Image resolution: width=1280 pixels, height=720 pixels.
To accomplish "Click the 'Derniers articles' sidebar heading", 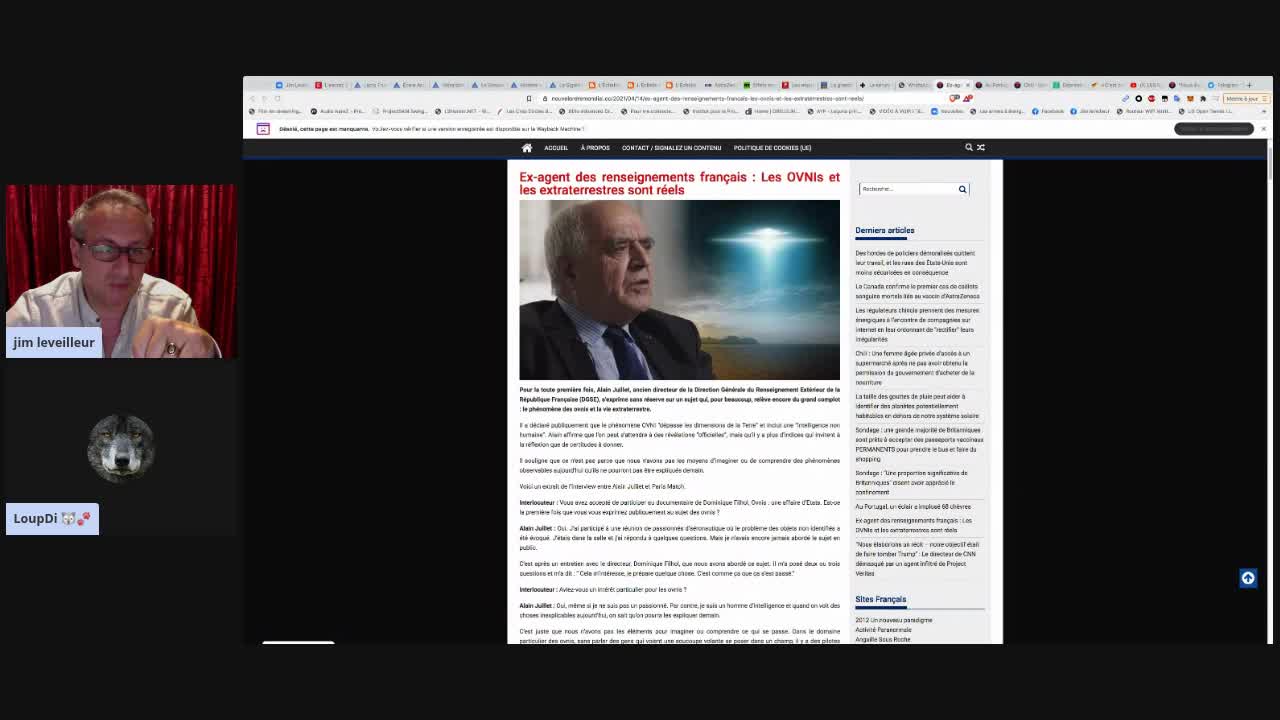I will pos(884,230).
